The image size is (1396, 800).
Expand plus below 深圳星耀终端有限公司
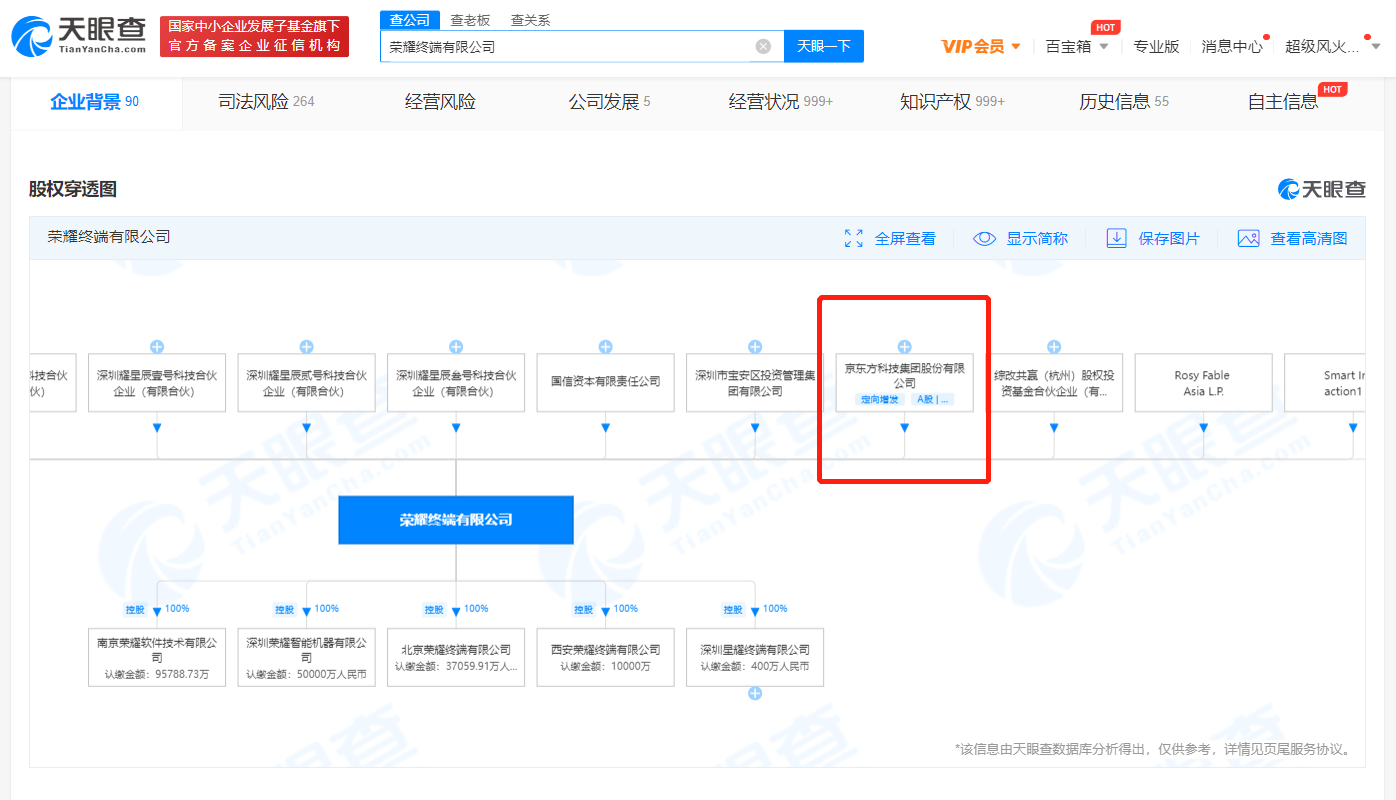[x=755, y=693]
